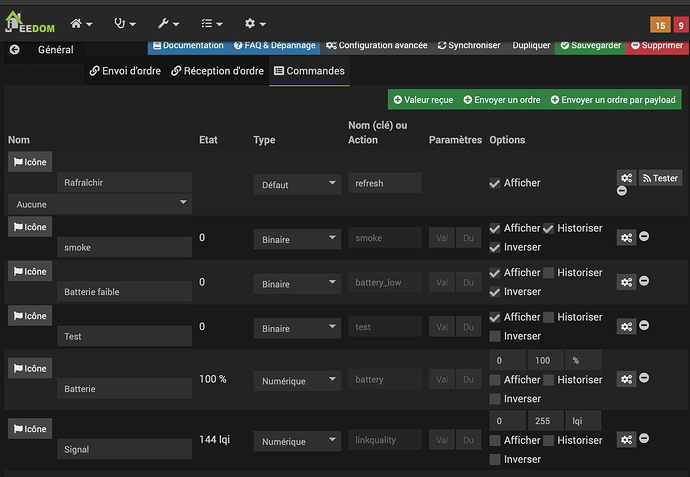Switch to Réception d'ordre tab
690x477 pixels.
(x=217, y=71)
